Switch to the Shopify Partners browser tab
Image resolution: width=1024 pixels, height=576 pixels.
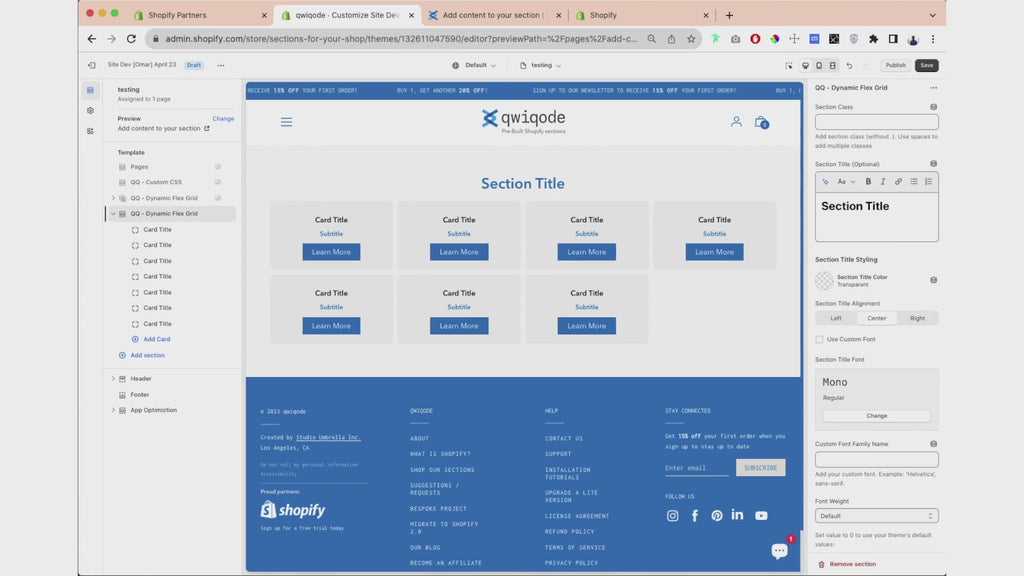pyautogui.click(x=176, y=15)
